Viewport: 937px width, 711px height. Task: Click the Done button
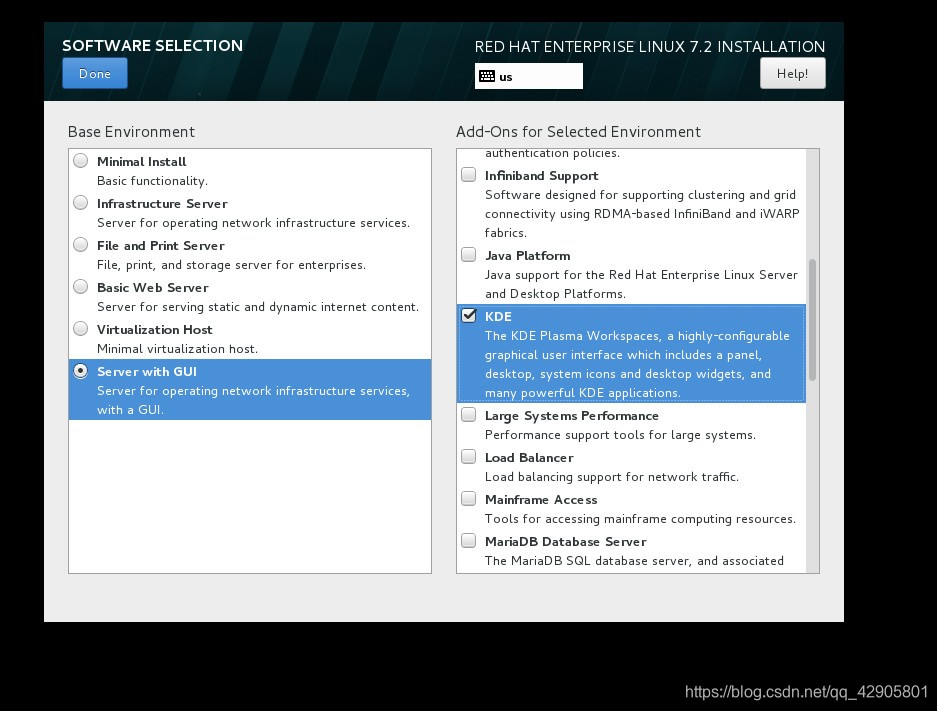click(x=94, y=73)
